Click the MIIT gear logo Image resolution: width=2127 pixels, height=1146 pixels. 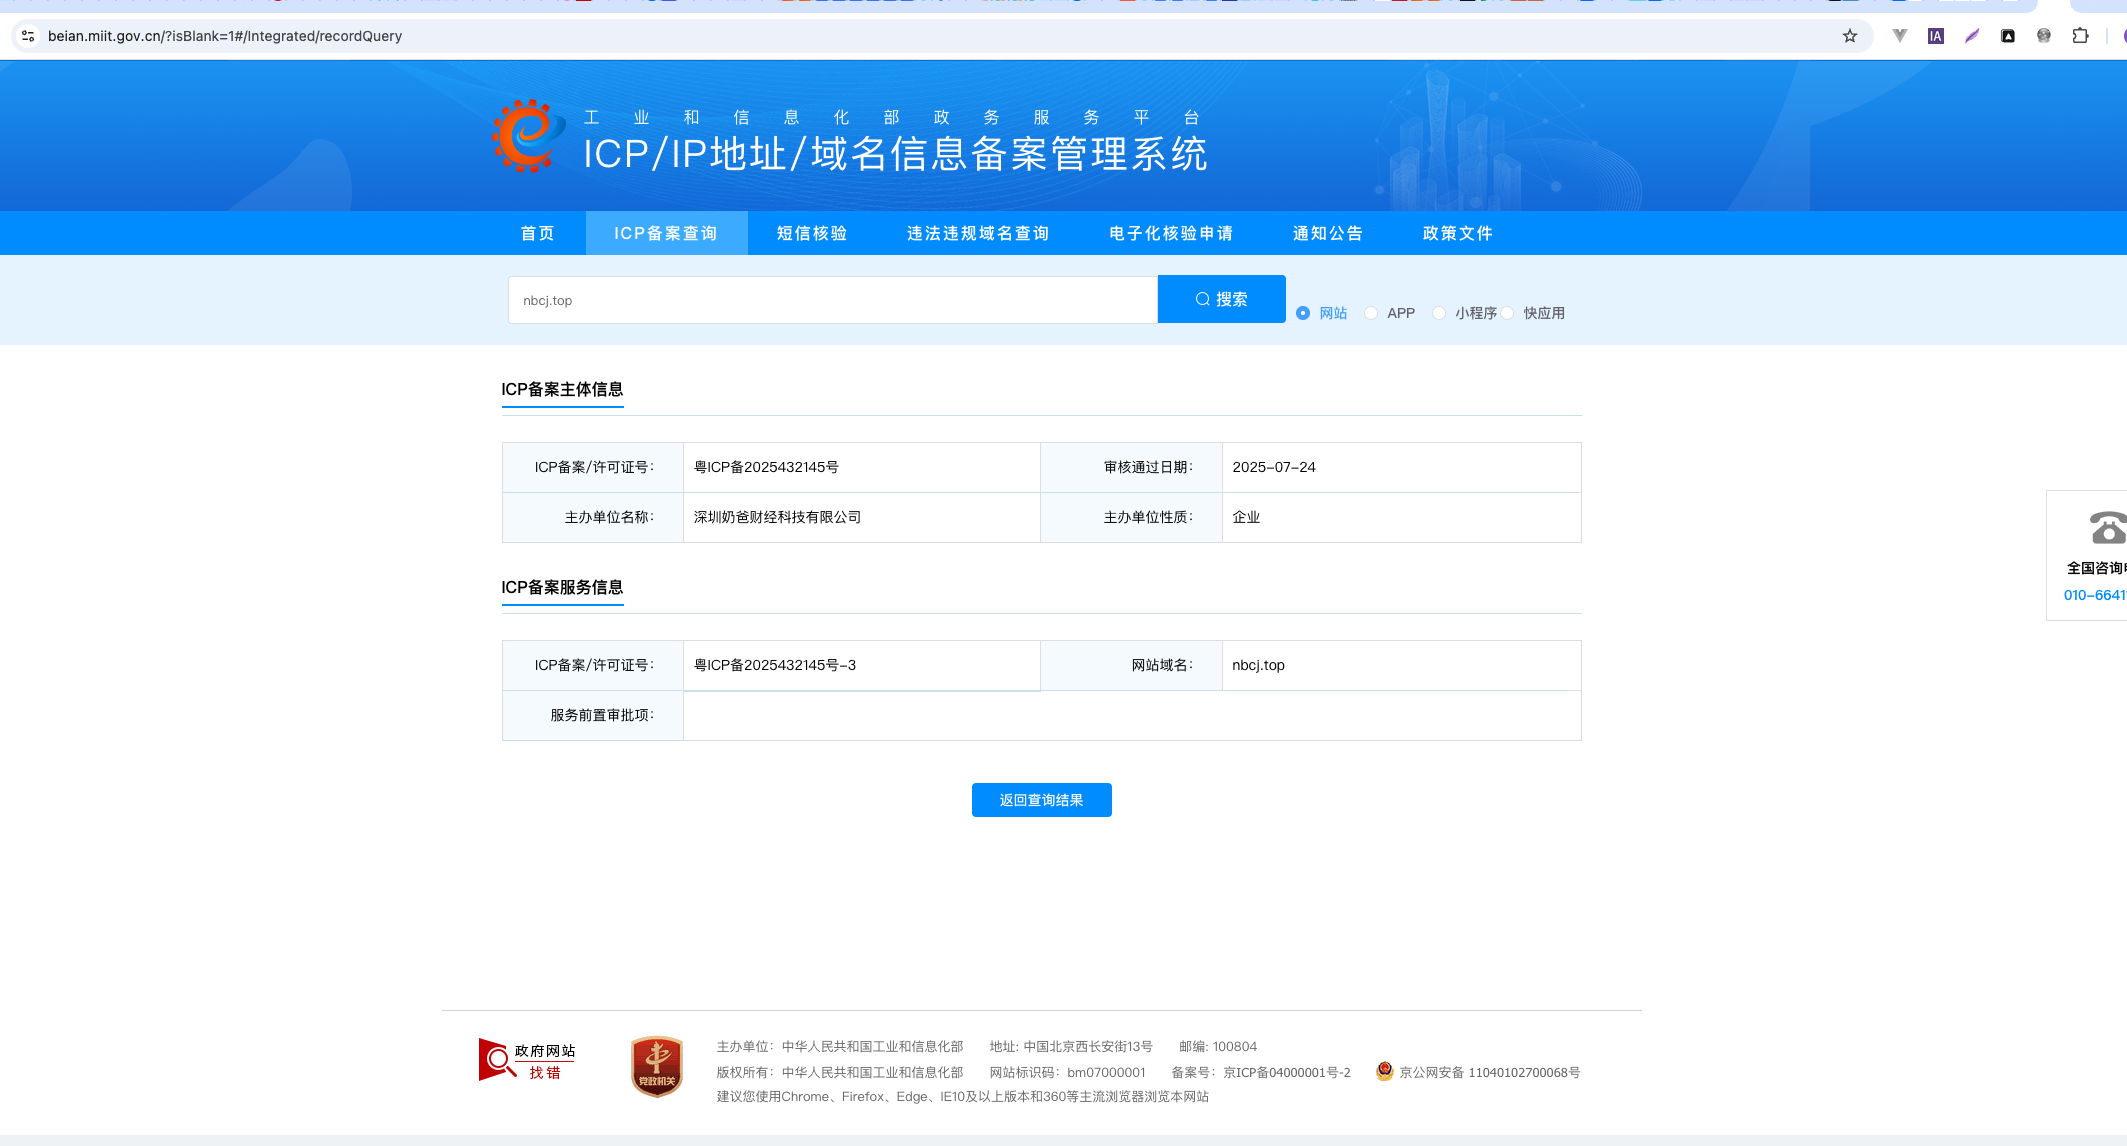point(527,136)
